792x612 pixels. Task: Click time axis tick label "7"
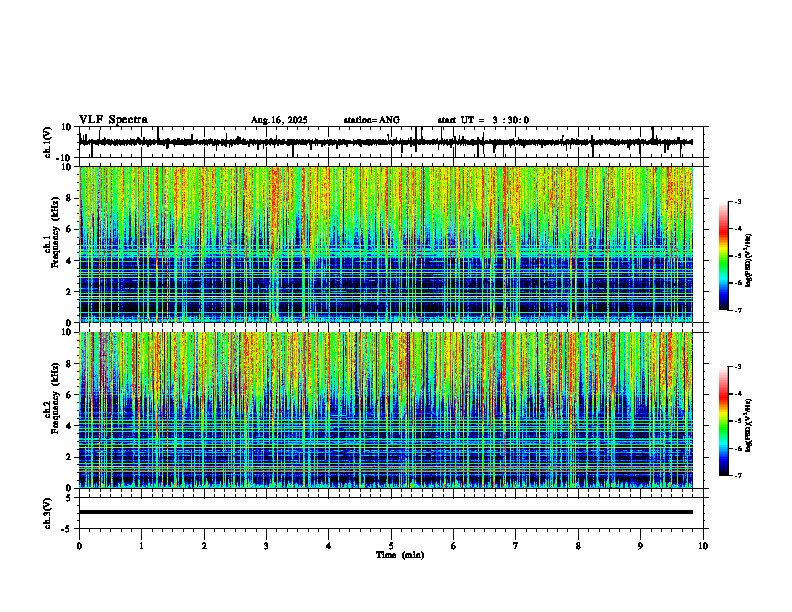516,546
